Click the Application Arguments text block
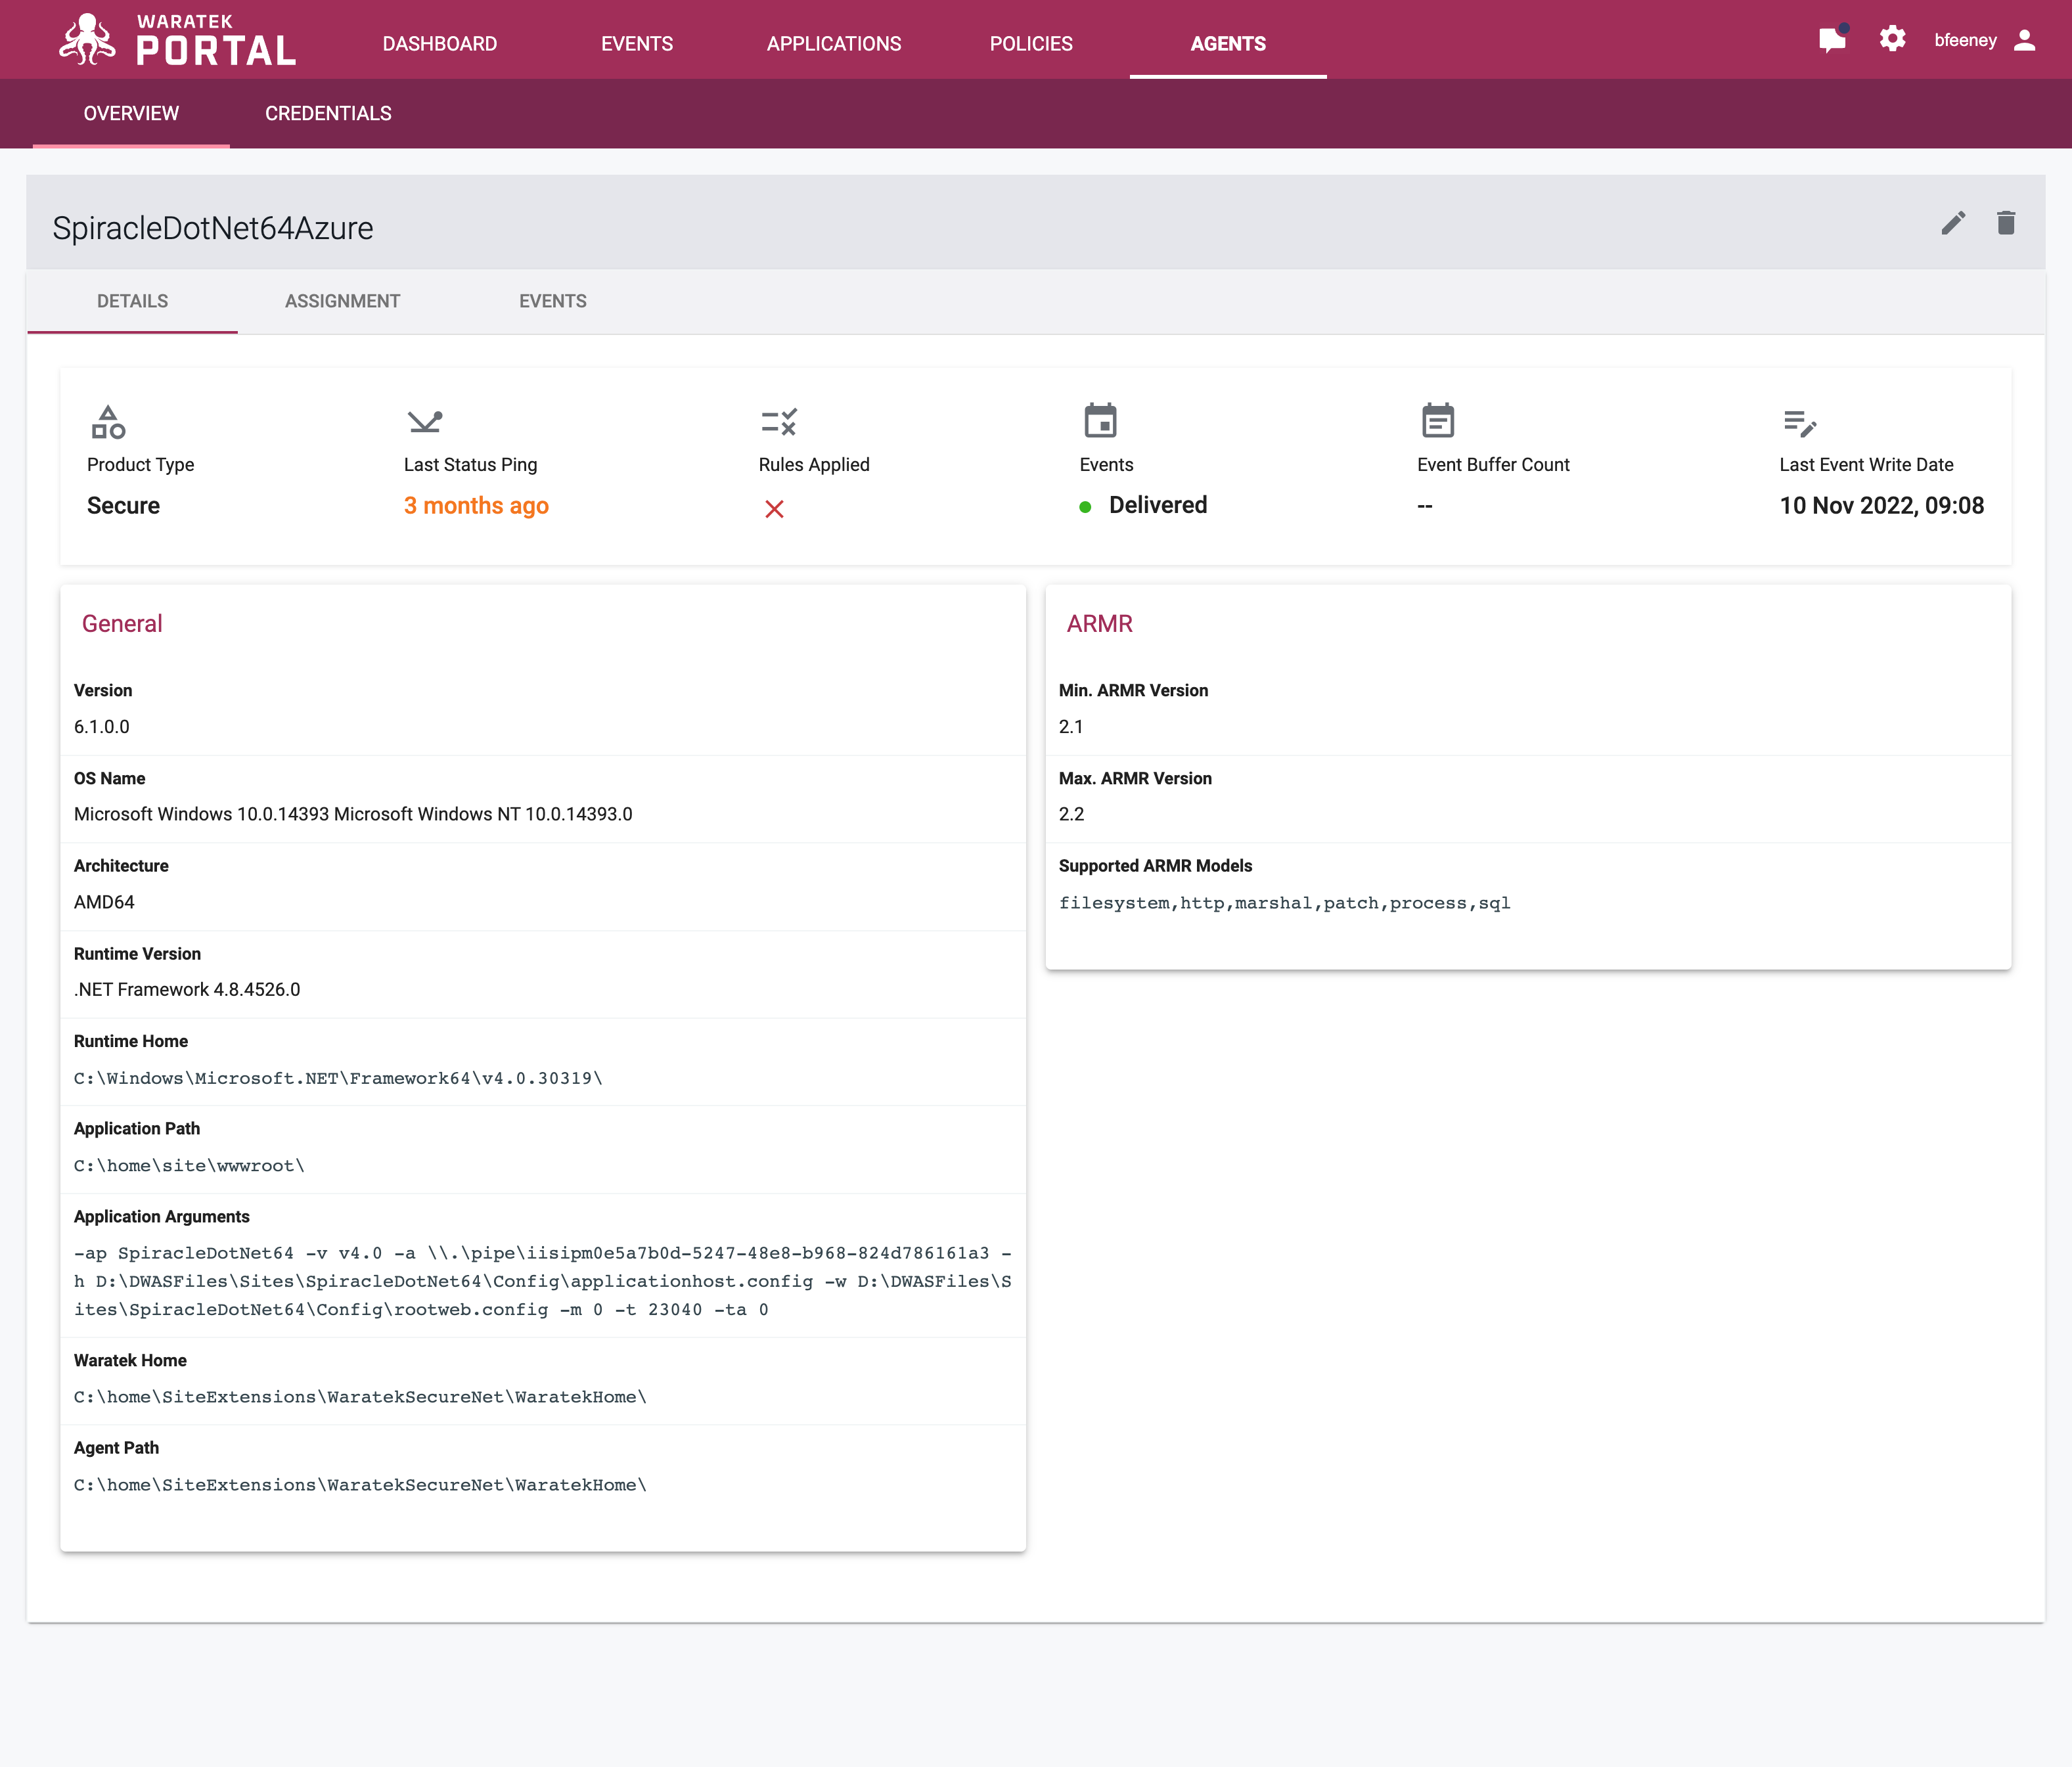Screen dimensions: 2072x1767 point(543,1281)
